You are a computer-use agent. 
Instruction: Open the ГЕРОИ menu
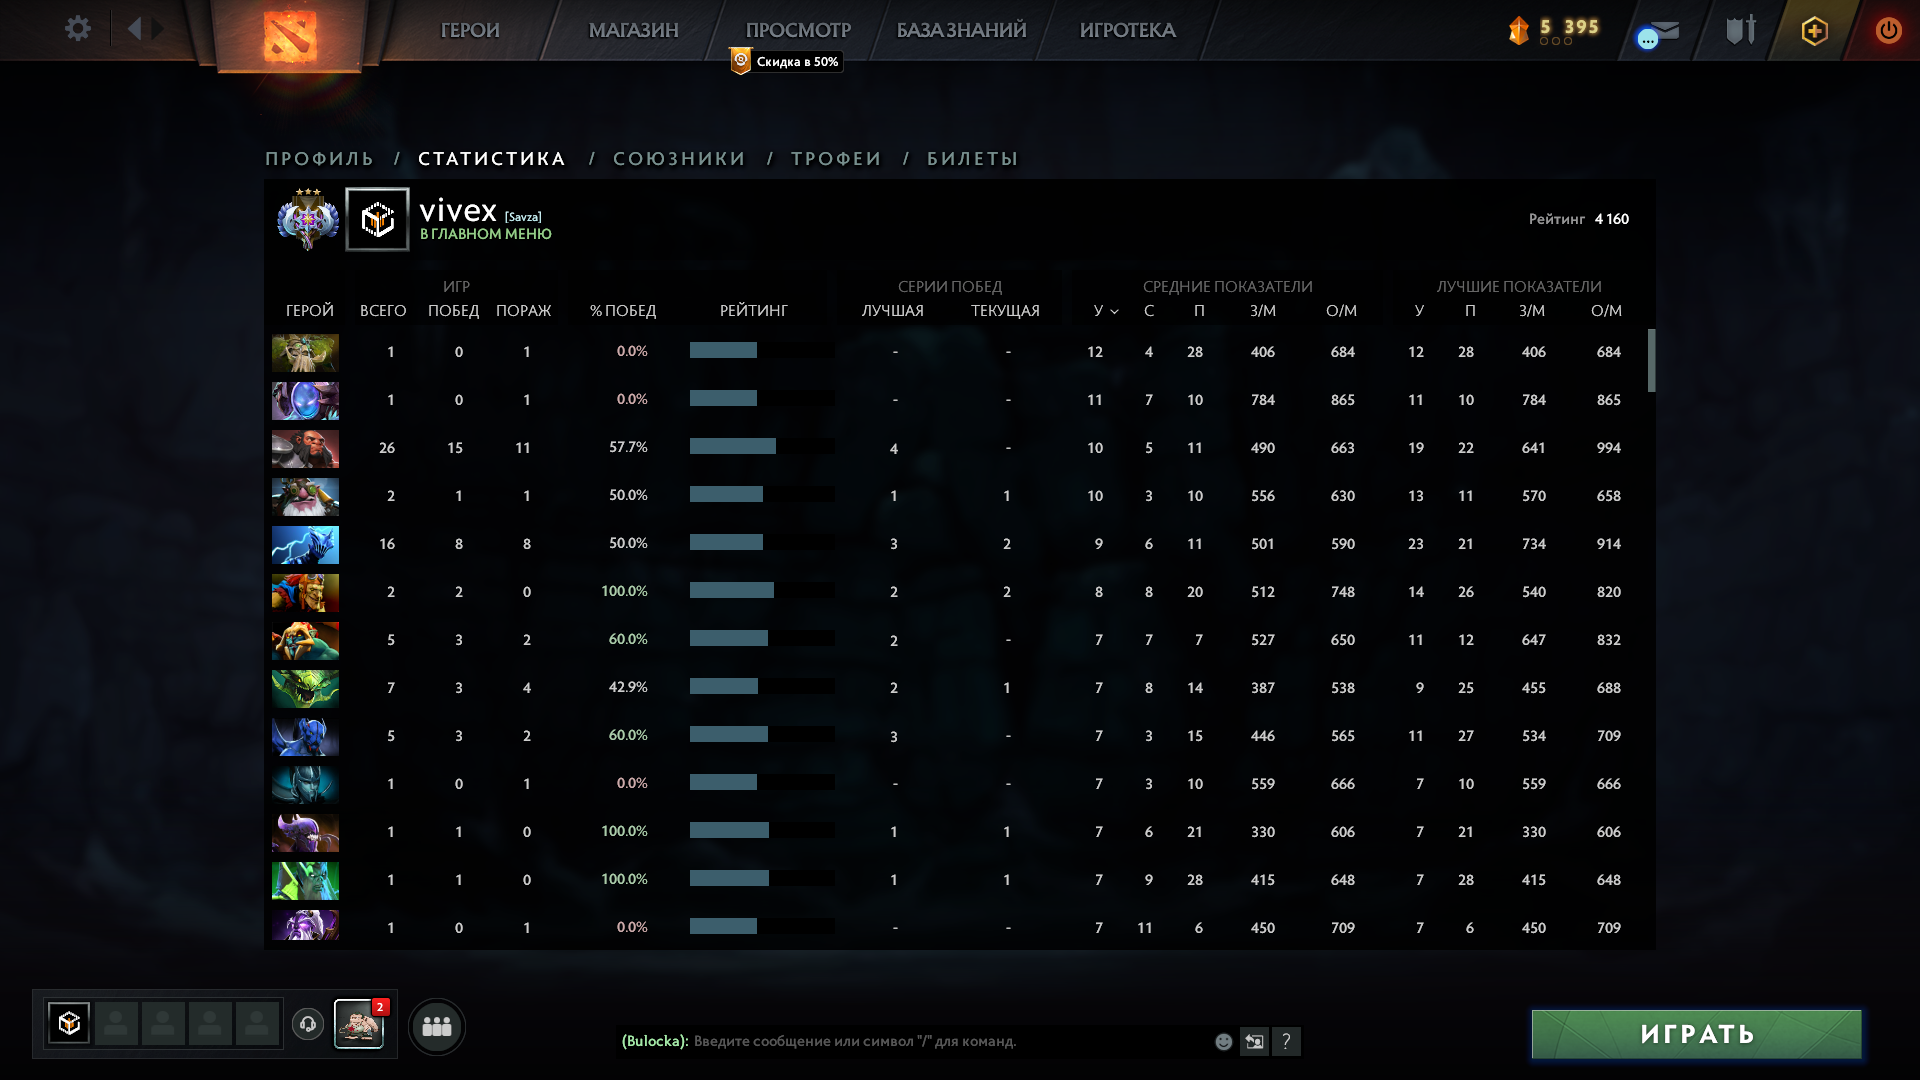tap(470, 30)
